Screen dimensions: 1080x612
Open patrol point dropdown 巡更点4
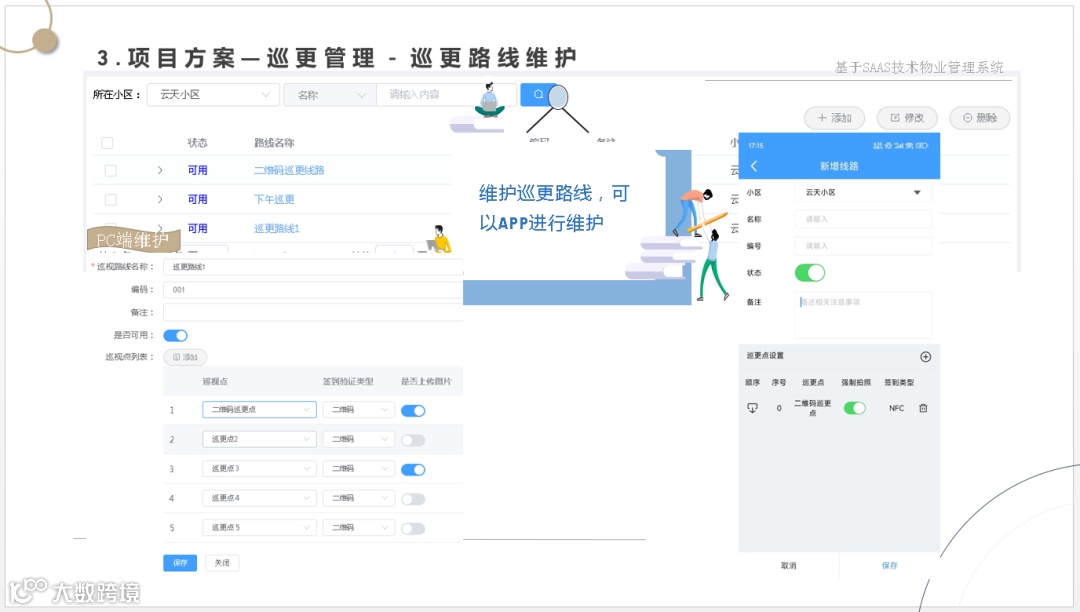[x=259, y=498]
